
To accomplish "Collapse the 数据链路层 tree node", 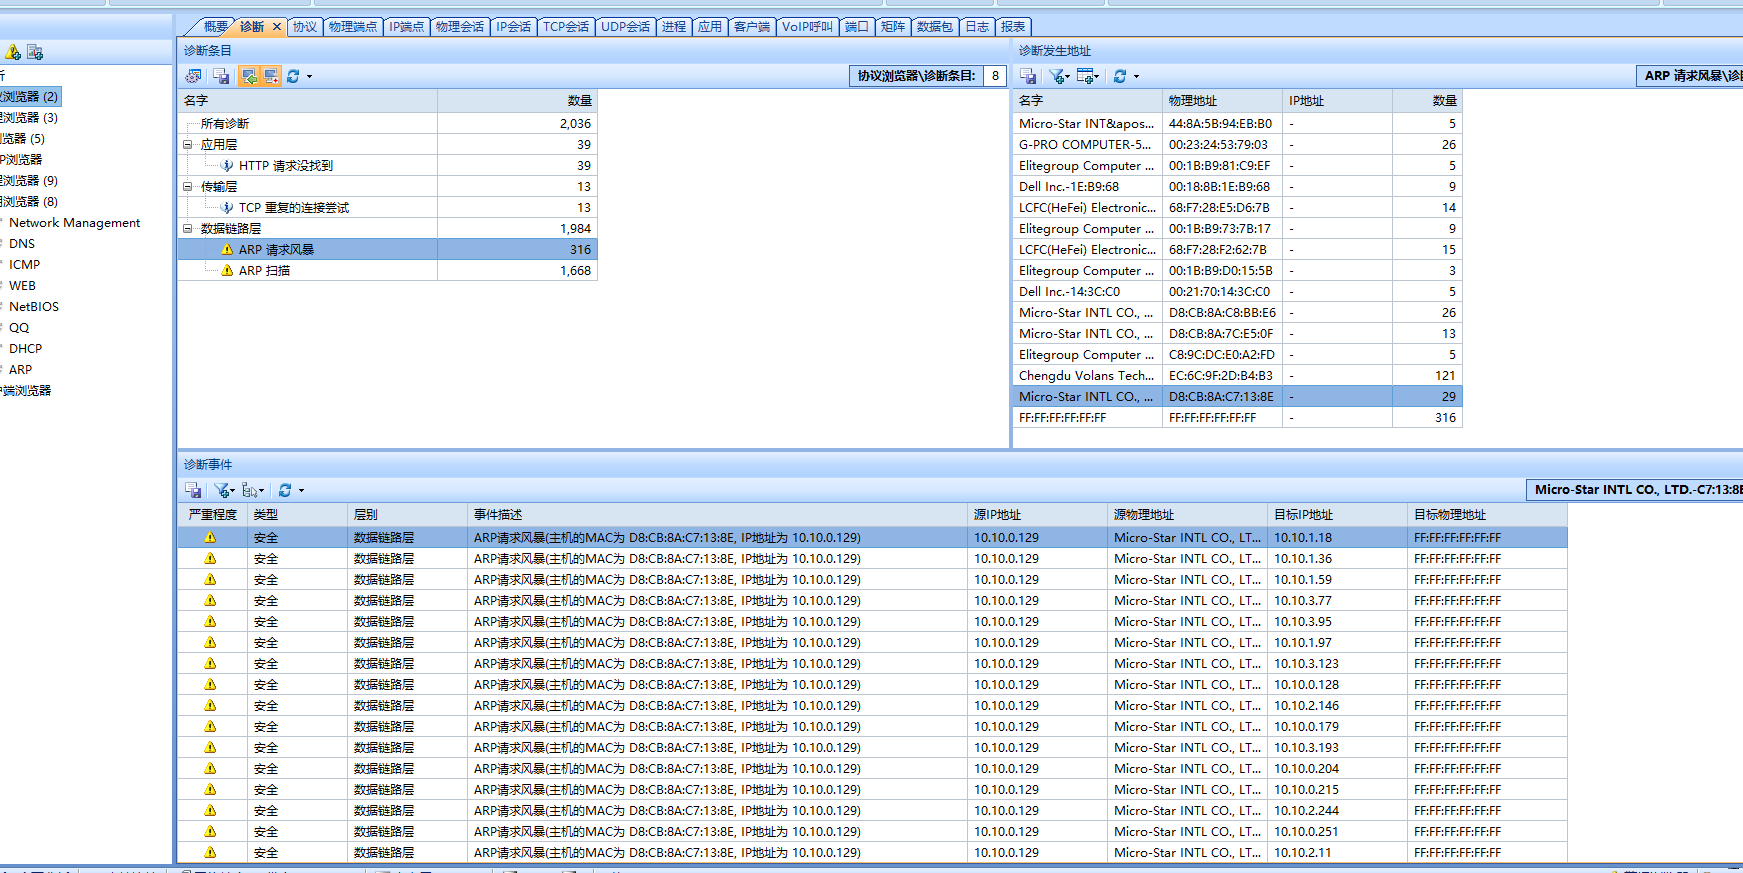I will tap(187, 229).
